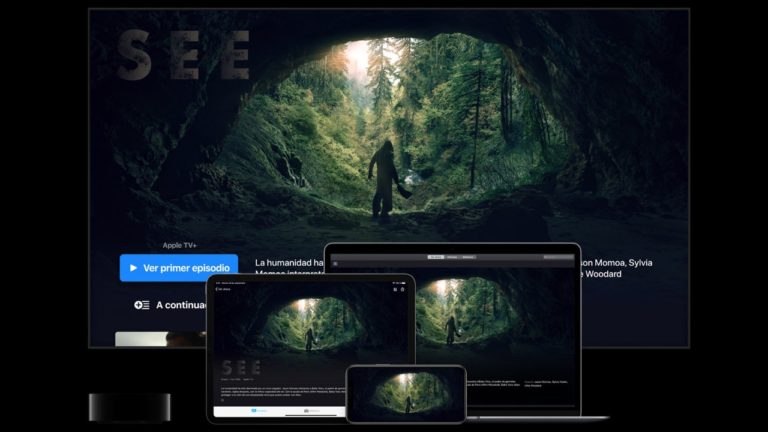Click the play triangle in the blue button
The image size is (768, 432).
(133, 268)
